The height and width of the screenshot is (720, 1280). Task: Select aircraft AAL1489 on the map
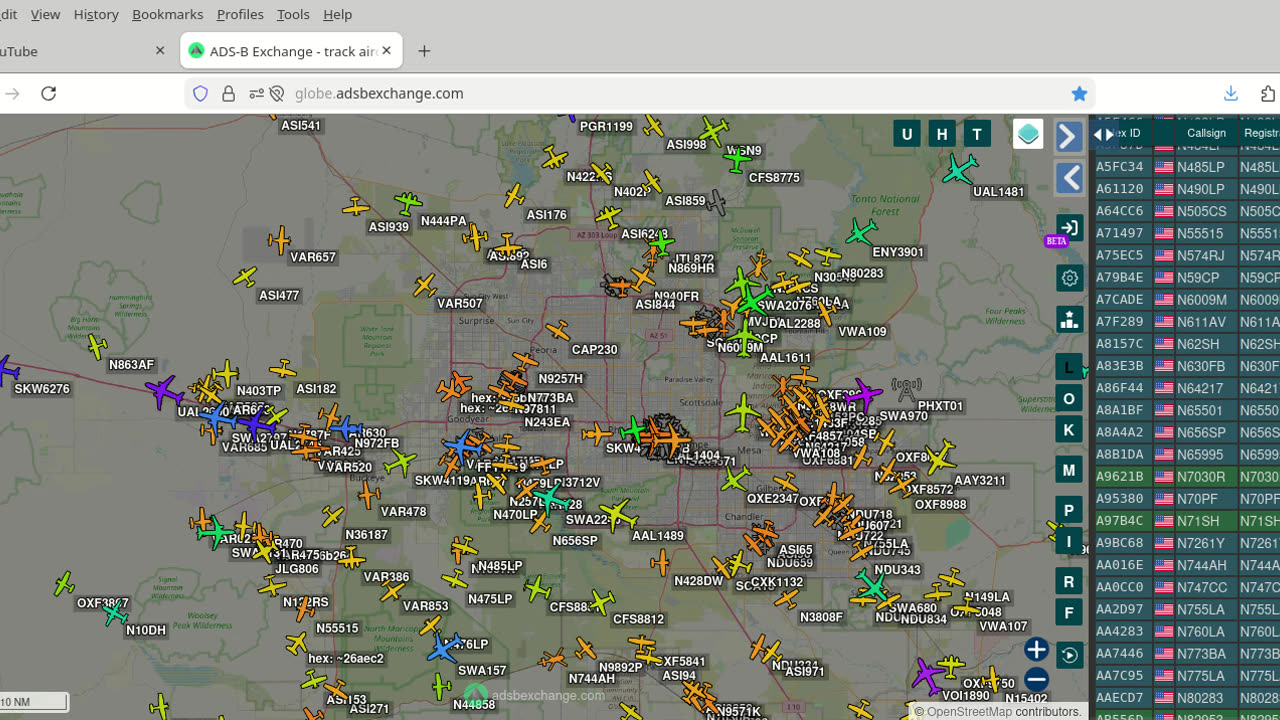[617, 514]
